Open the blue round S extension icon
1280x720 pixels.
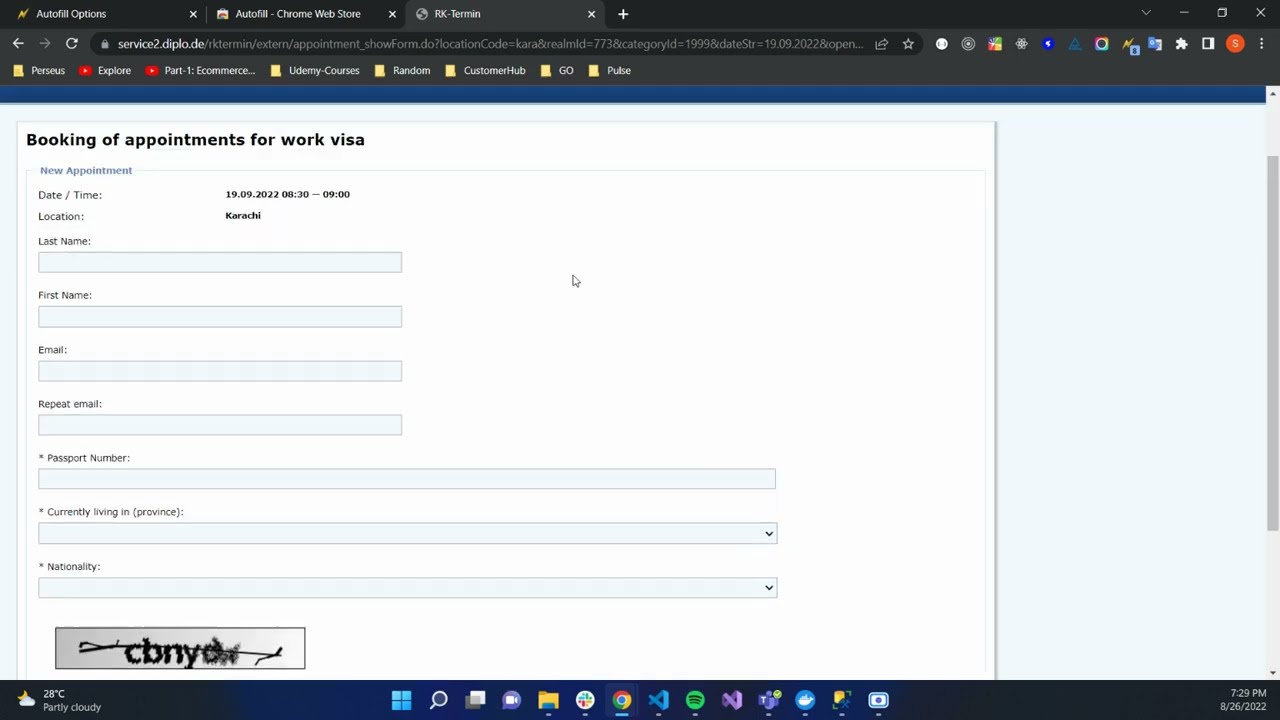(1048, 44)
